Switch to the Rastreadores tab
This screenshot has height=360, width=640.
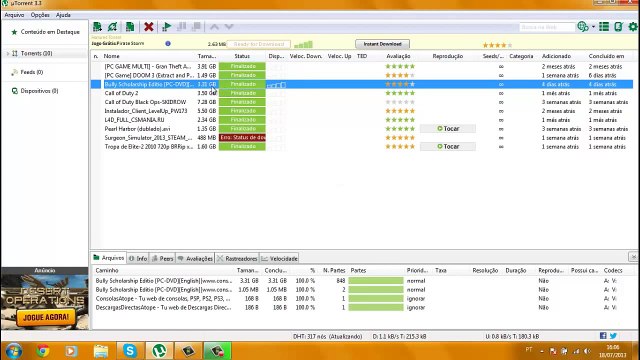pyautogui.click(x=237, y=258)
